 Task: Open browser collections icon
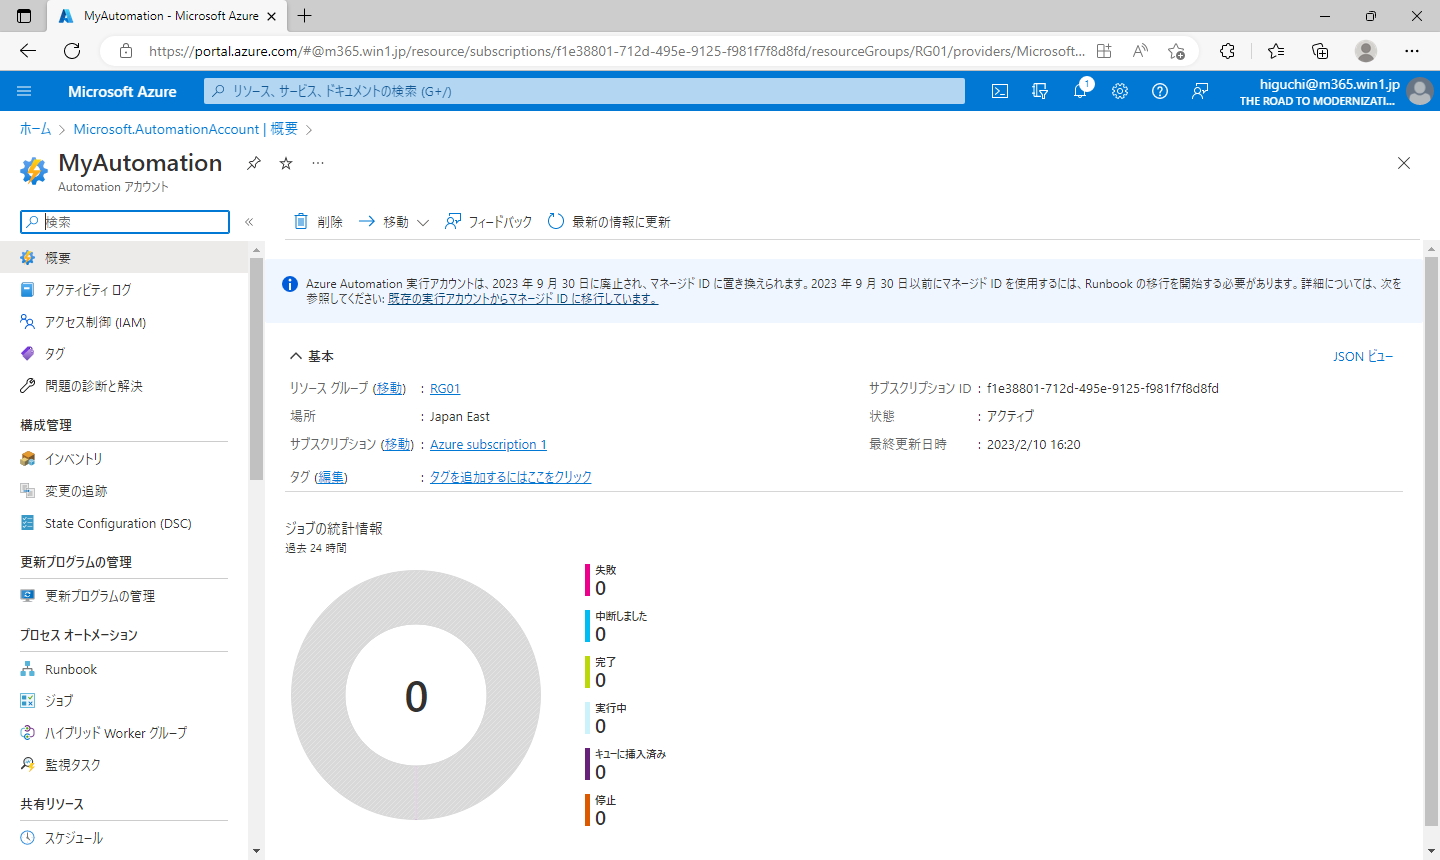pos(1320,51)
